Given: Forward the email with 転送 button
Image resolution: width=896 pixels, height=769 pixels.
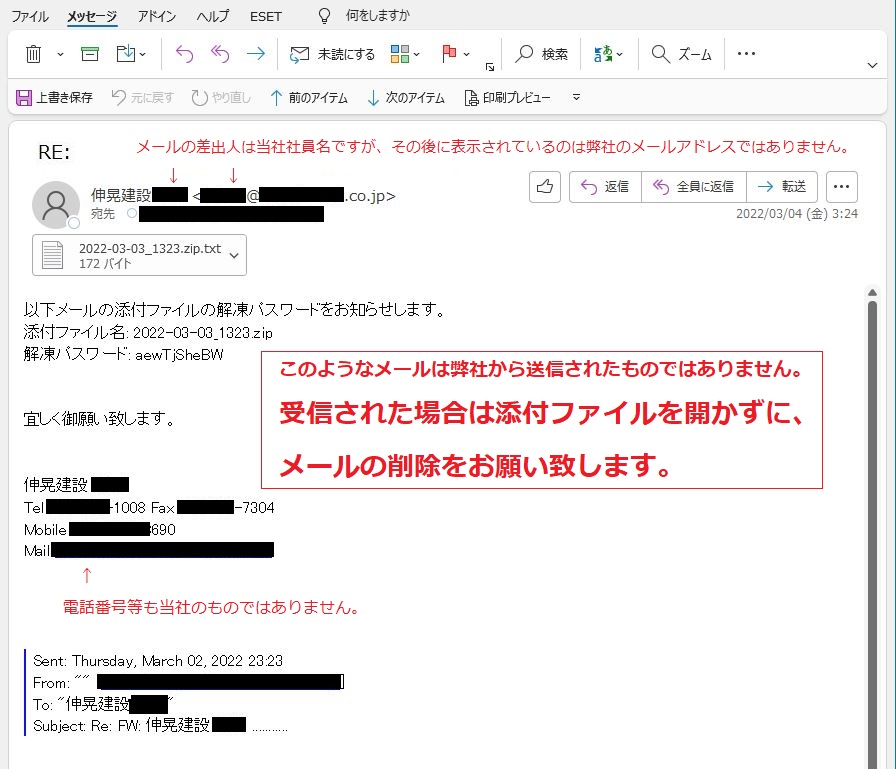Looking at the screenshot, I should (783, 187).
